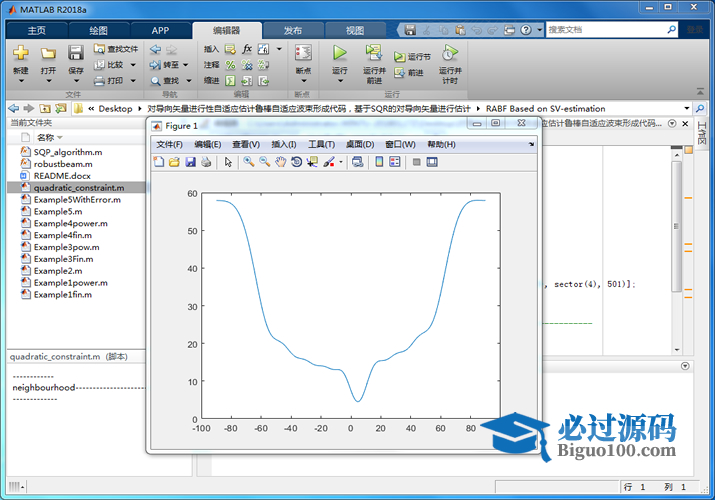715x500 pixels.
Task: Select quadratic_constraint.m in file list
Action: point(77,188)
